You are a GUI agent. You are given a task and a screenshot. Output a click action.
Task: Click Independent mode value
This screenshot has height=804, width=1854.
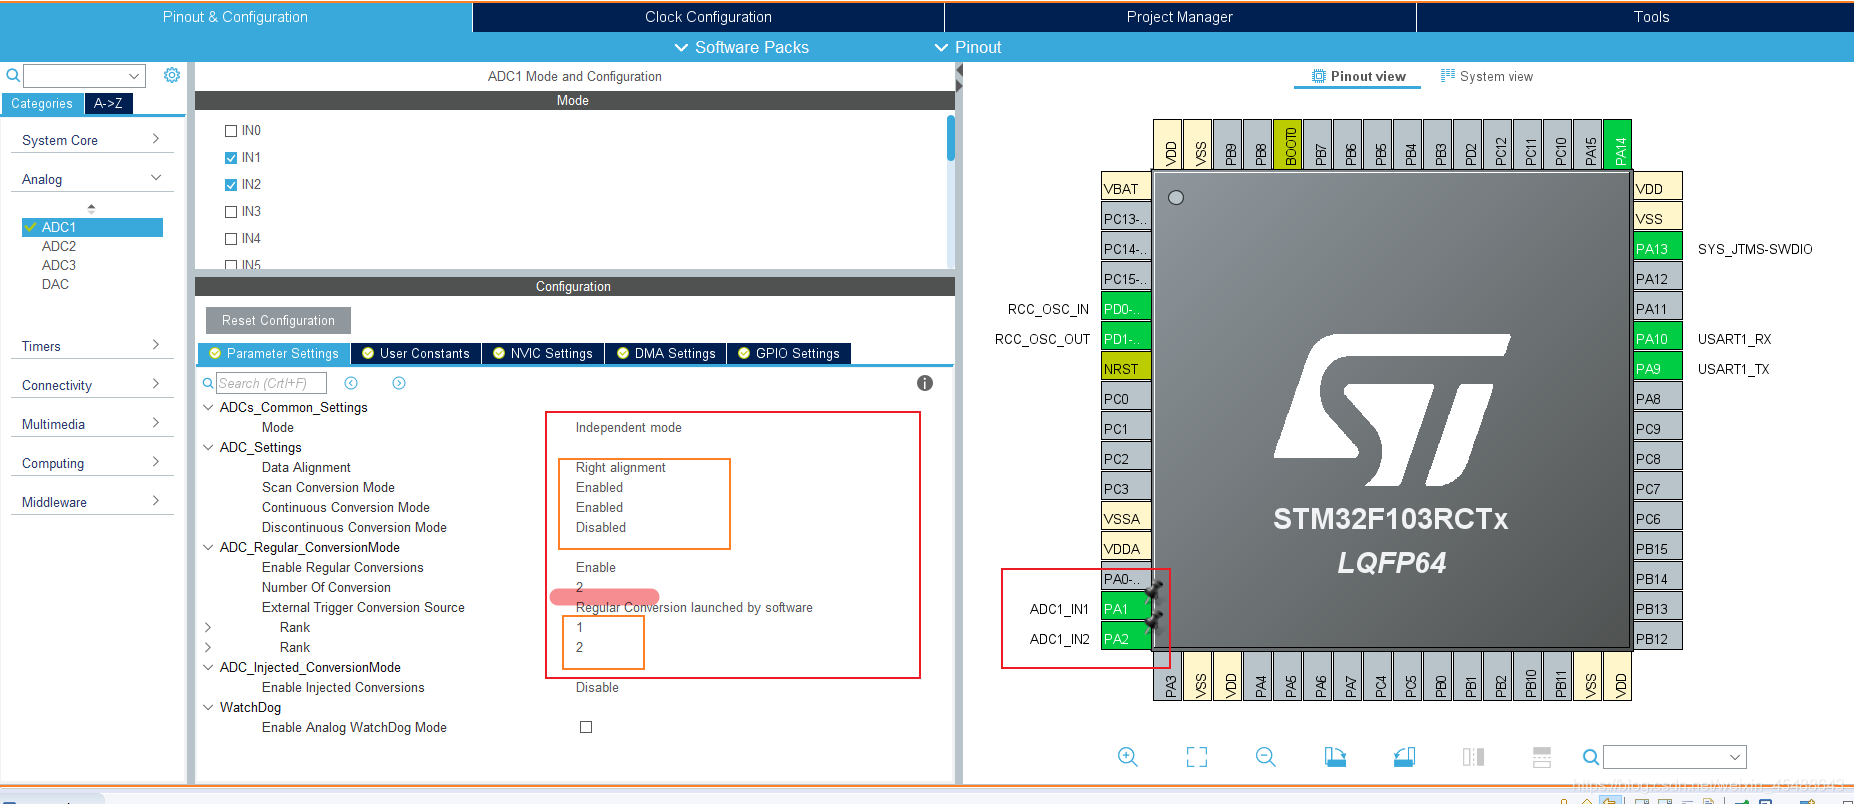click(628, 427)
